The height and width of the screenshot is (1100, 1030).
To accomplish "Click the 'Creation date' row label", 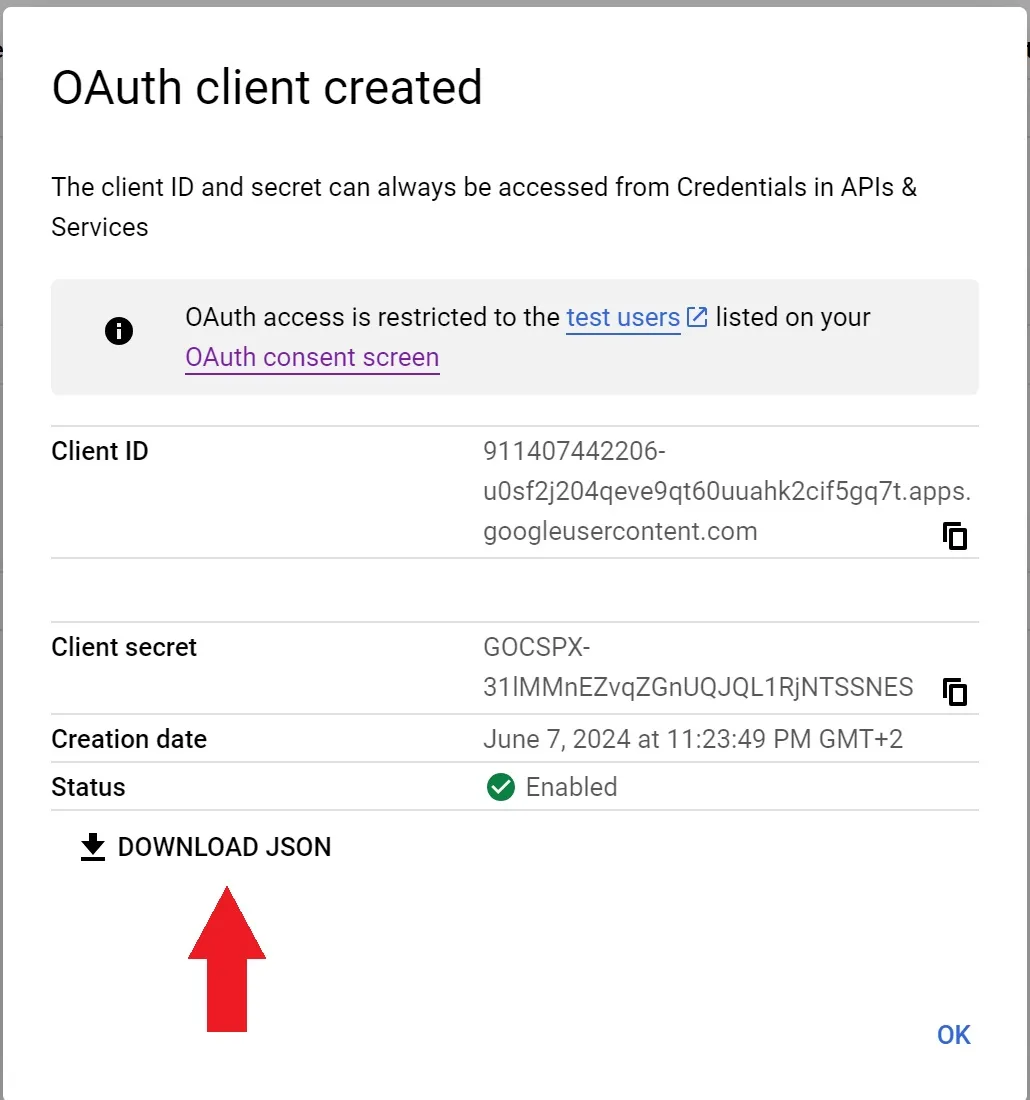I will click(x=129, y=739).
